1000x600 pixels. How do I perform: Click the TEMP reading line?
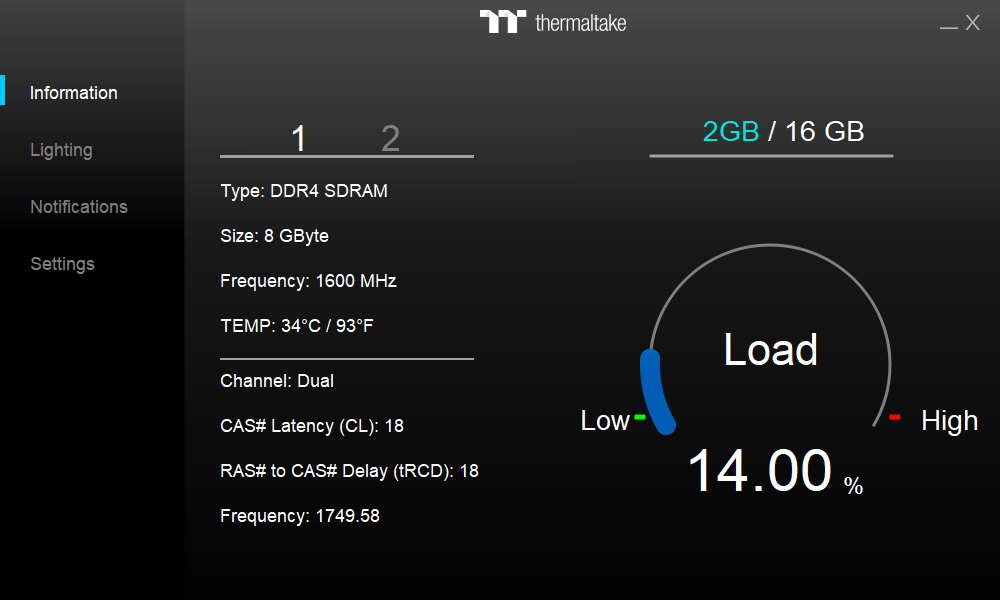(x=297, y=326)
